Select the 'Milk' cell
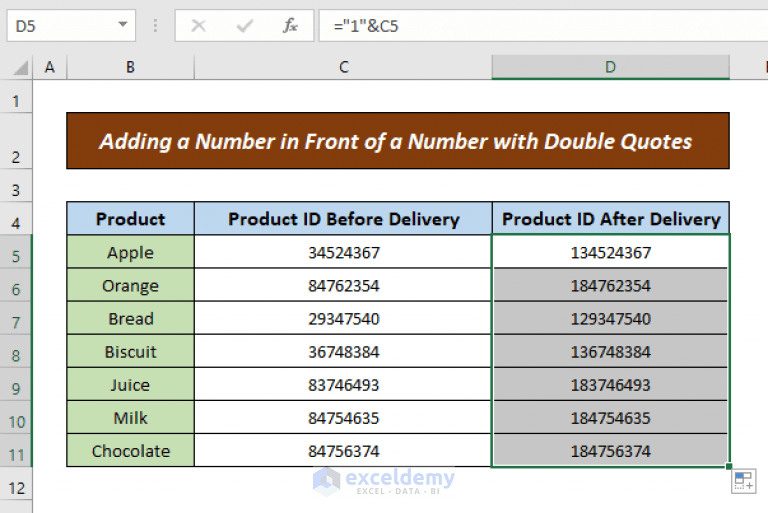This screenshot has height=513, width=768. 130,417
